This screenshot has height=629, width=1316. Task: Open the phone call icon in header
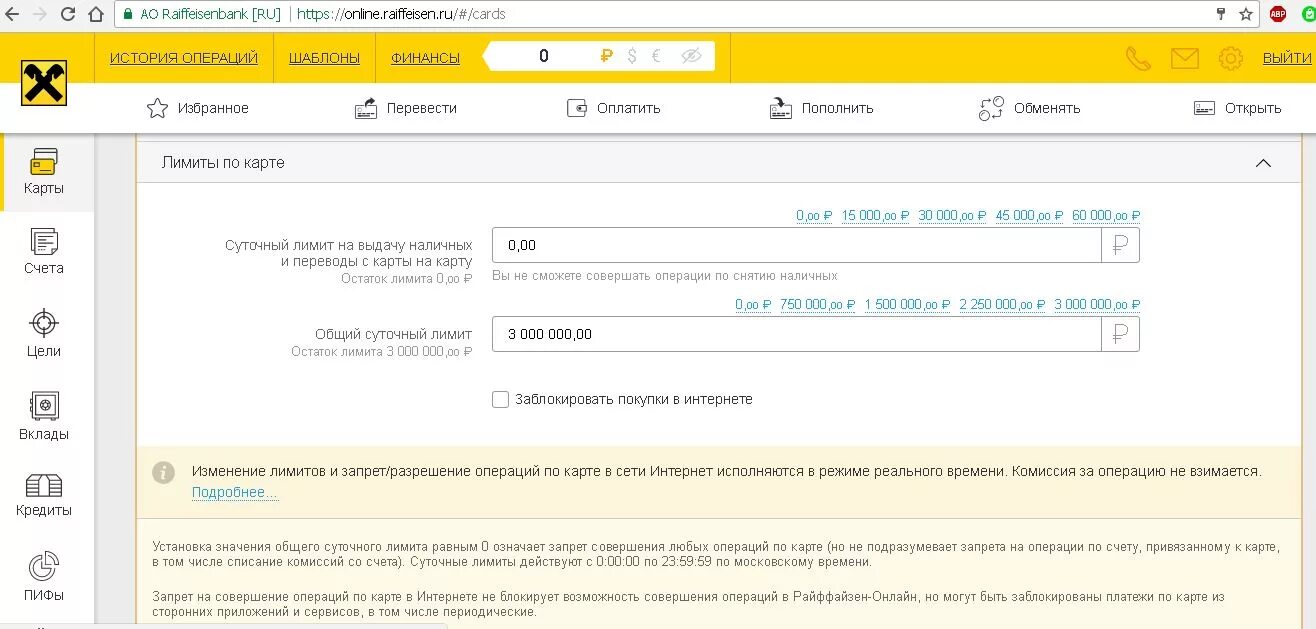1138,58
